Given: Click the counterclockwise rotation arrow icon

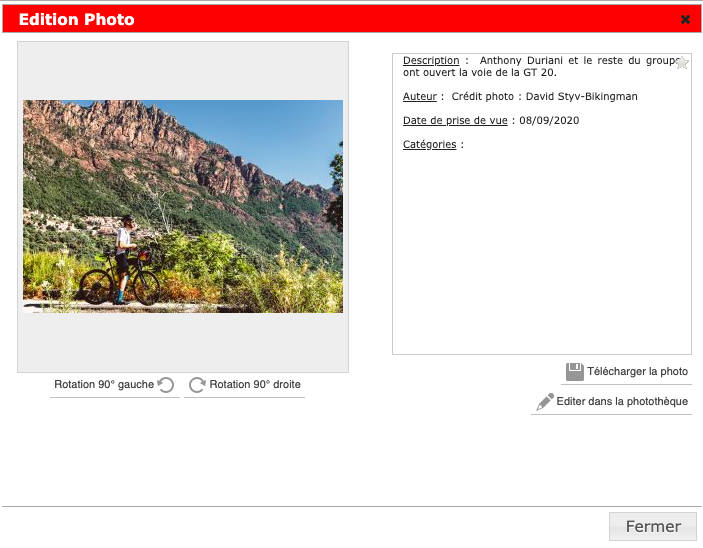Looking at the screenshot, I should (x=165, y=385).
